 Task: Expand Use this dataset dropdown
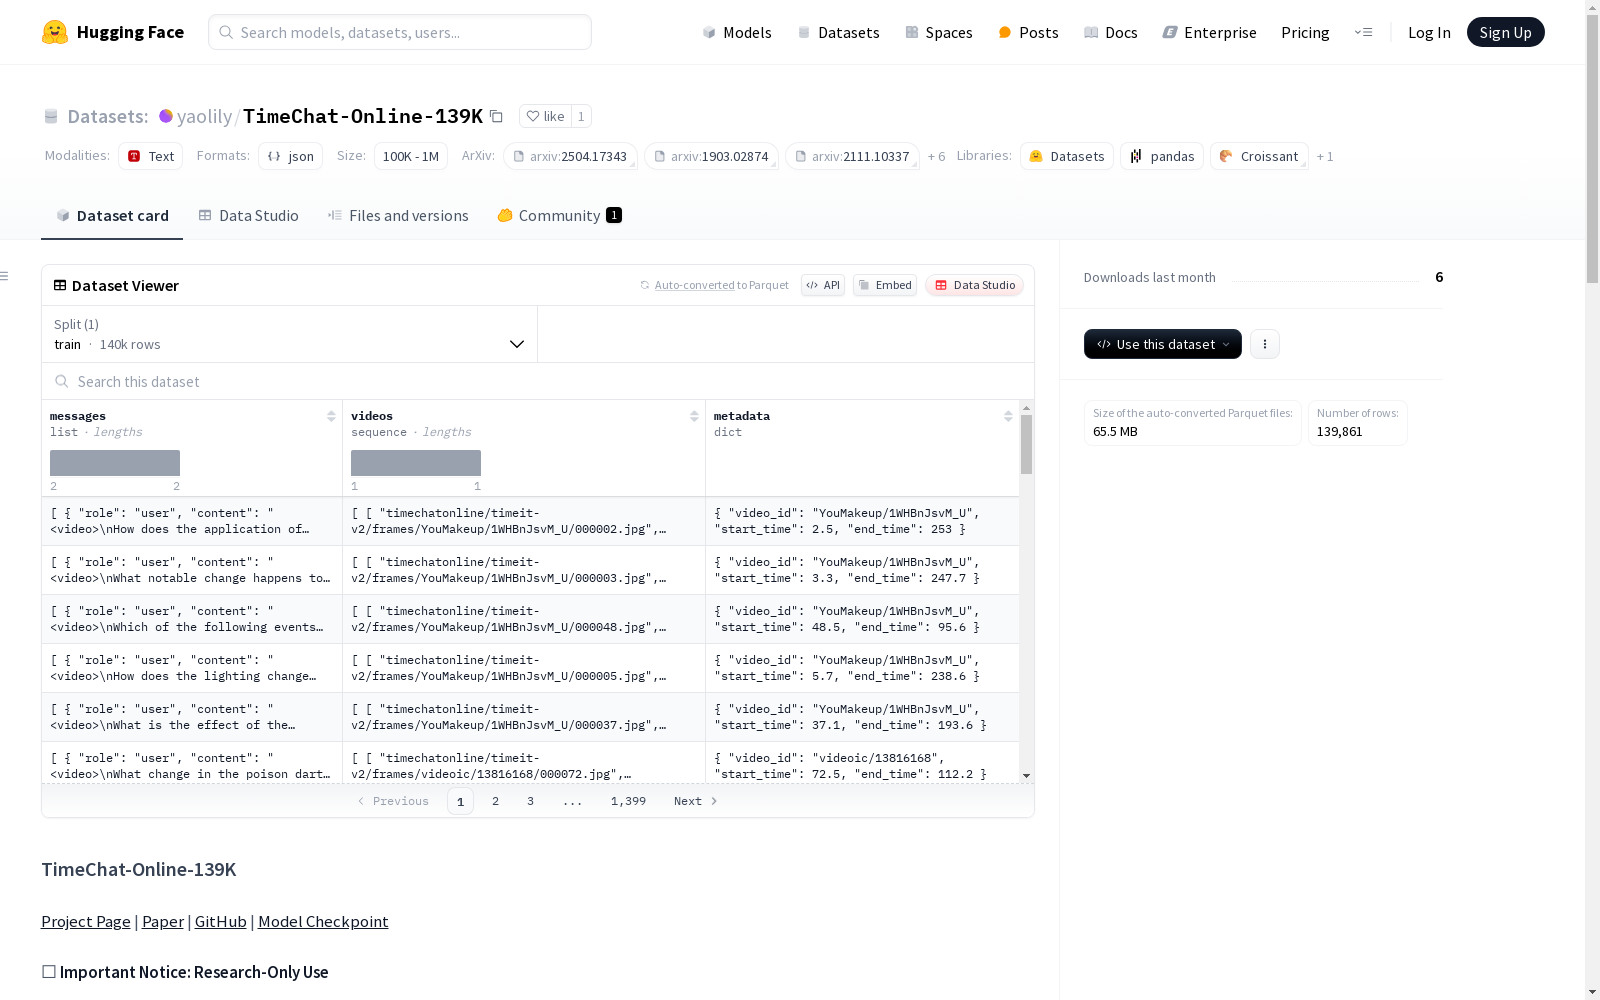(1162, 344)
